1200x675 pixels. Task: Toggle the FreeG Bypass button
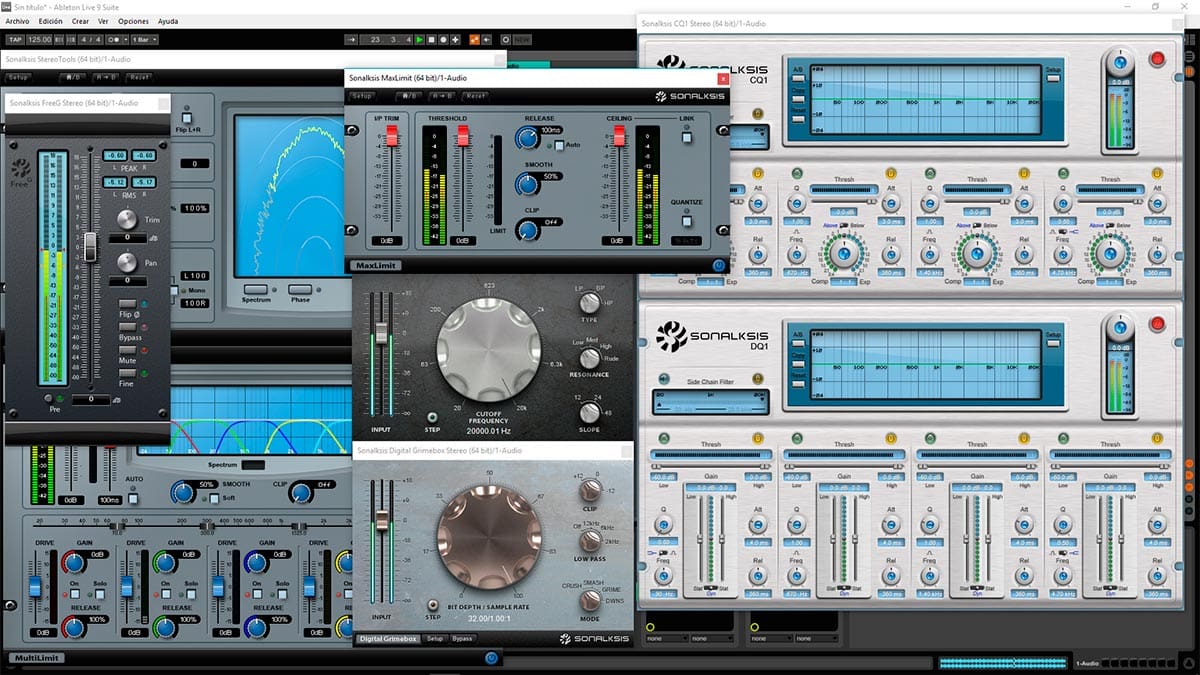[x=127, y=328]
